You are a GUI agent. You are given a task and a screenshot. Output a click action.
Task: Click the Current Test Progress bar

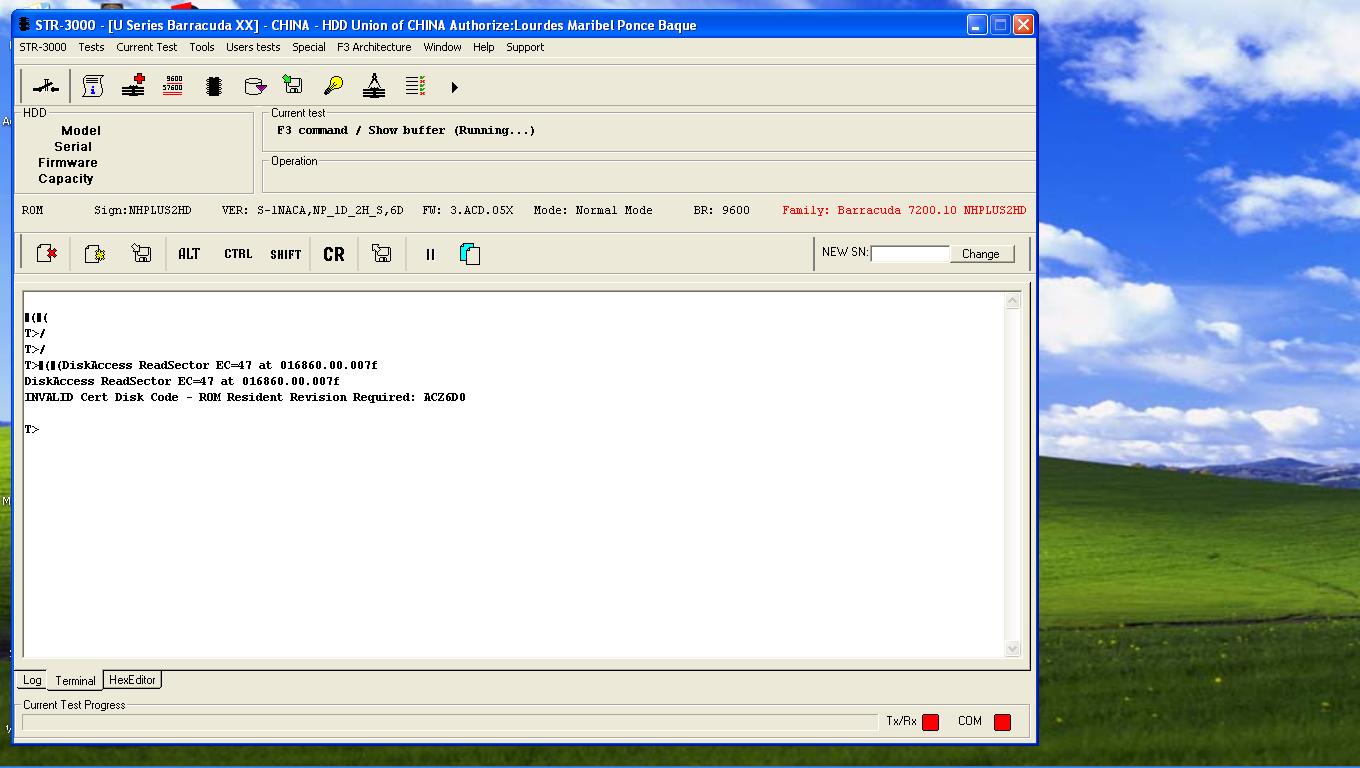click(x=449, y=722)
